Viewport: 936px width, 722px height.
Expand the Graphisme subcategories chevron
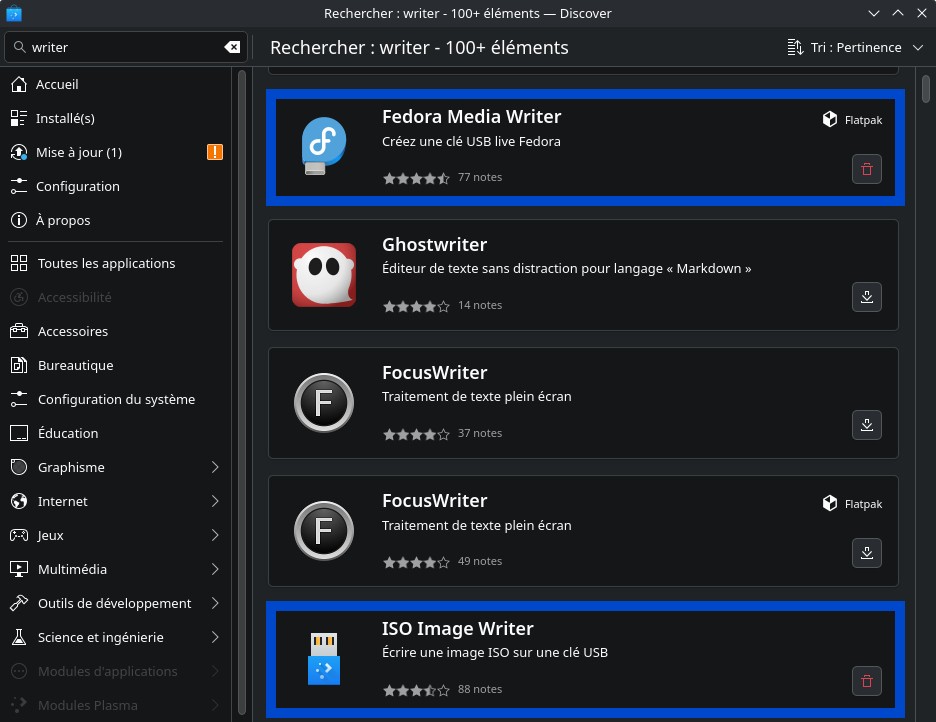click(215, 467)
